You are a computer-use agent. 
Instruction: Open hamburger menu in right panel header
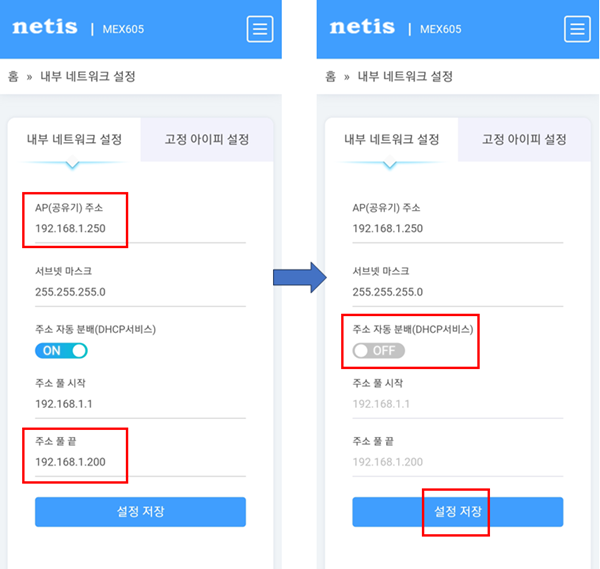pos(577,29)
